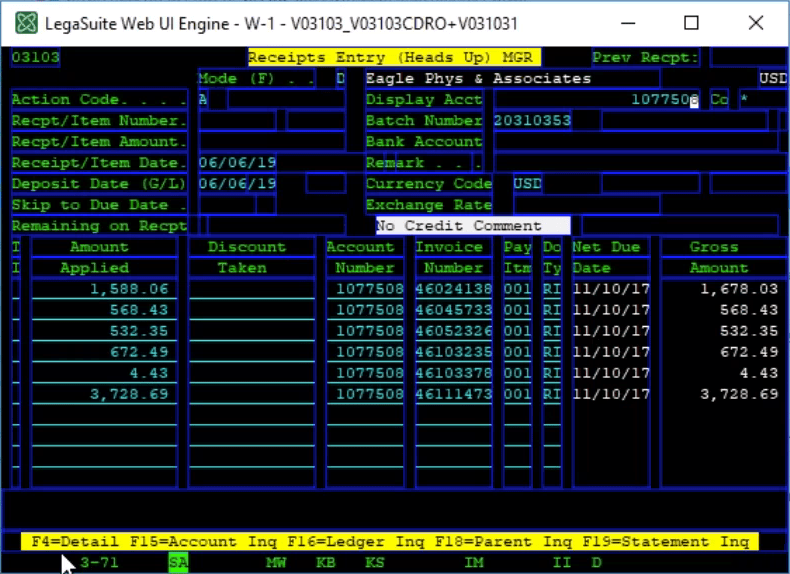Click the IM status indicator
The width and height of the screenshot is (790, 574).
(474, 562)
